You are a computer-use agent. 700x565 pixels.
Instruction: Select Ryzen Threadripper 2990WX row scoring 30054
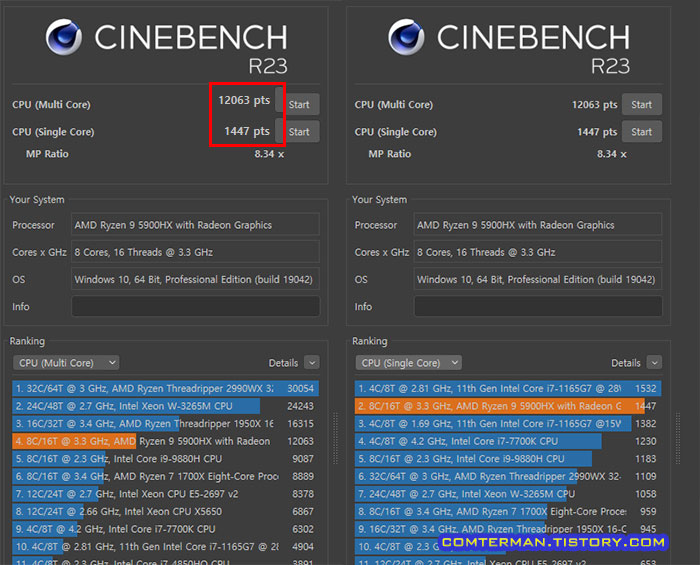[x=166, y=388]
